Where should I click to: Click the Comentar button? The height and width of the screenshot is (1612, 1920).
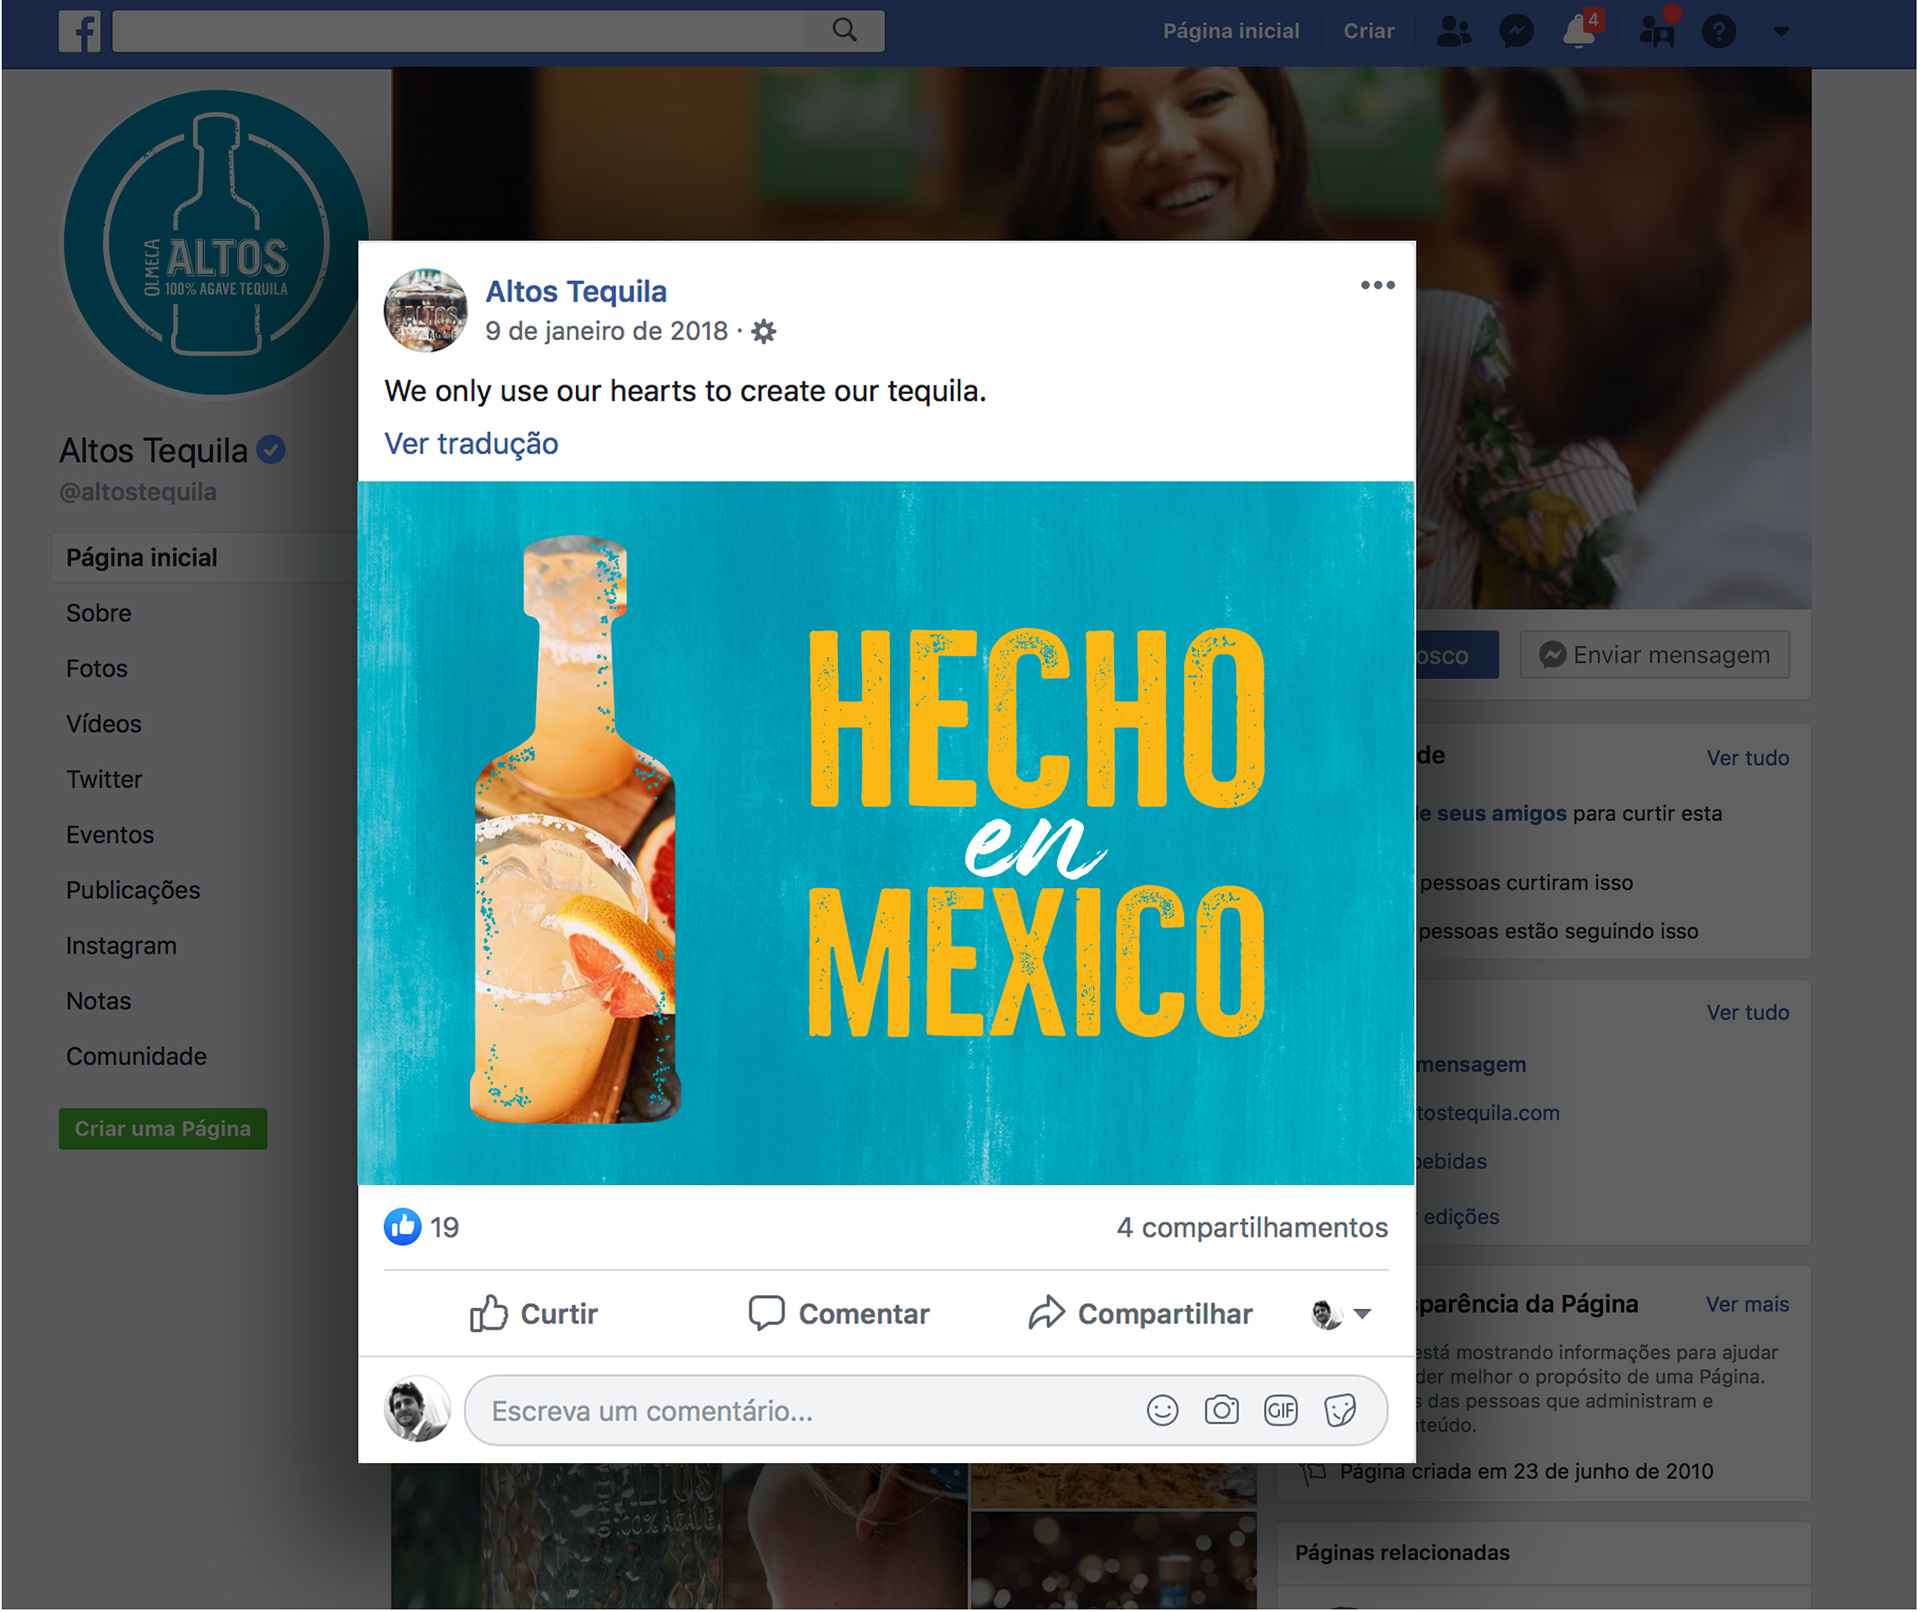[x=839, y=1313]
